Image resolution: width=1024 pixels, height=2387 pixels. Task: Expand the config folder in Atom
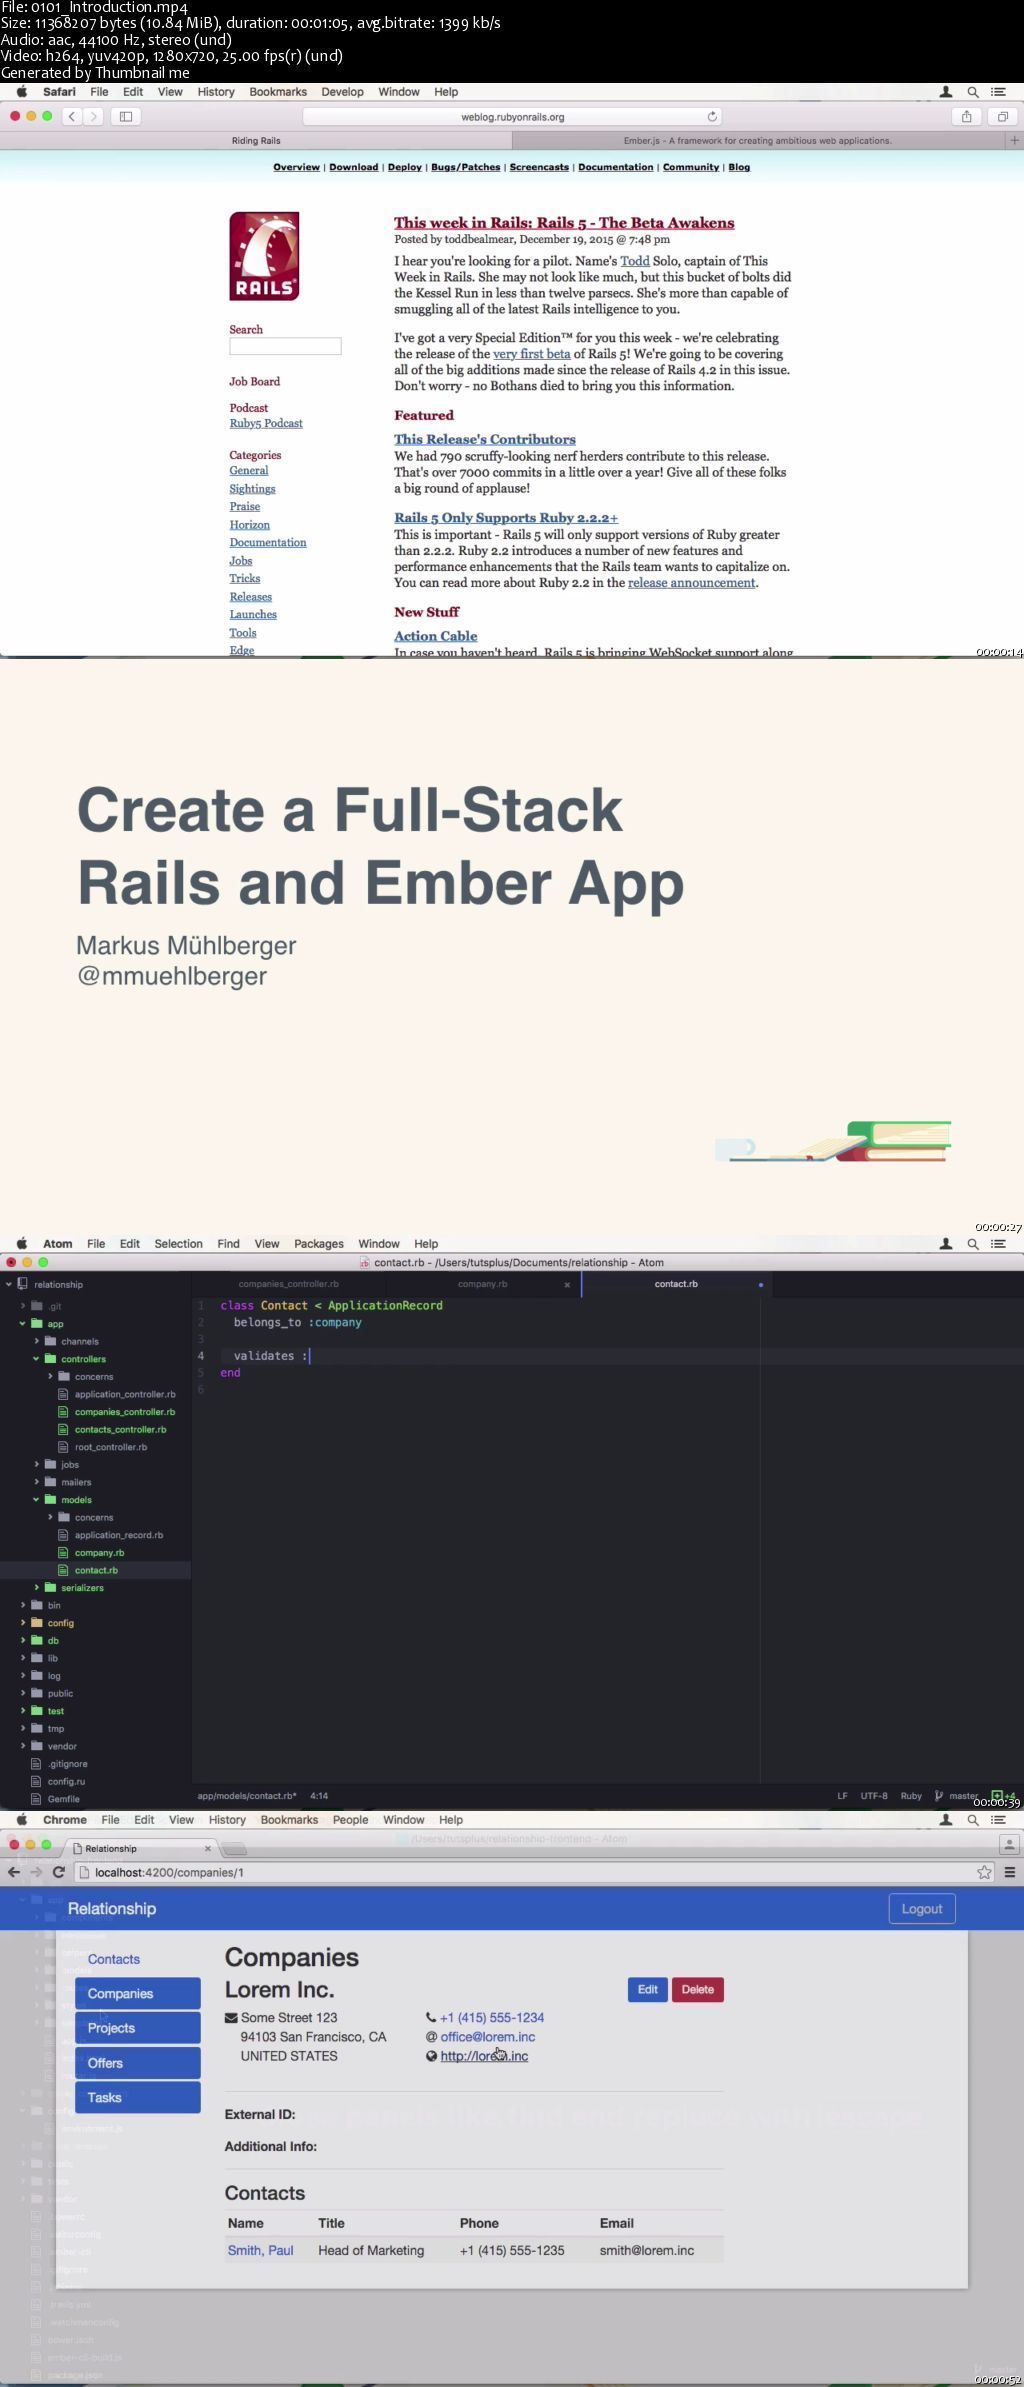click(x=22, y=1623)
